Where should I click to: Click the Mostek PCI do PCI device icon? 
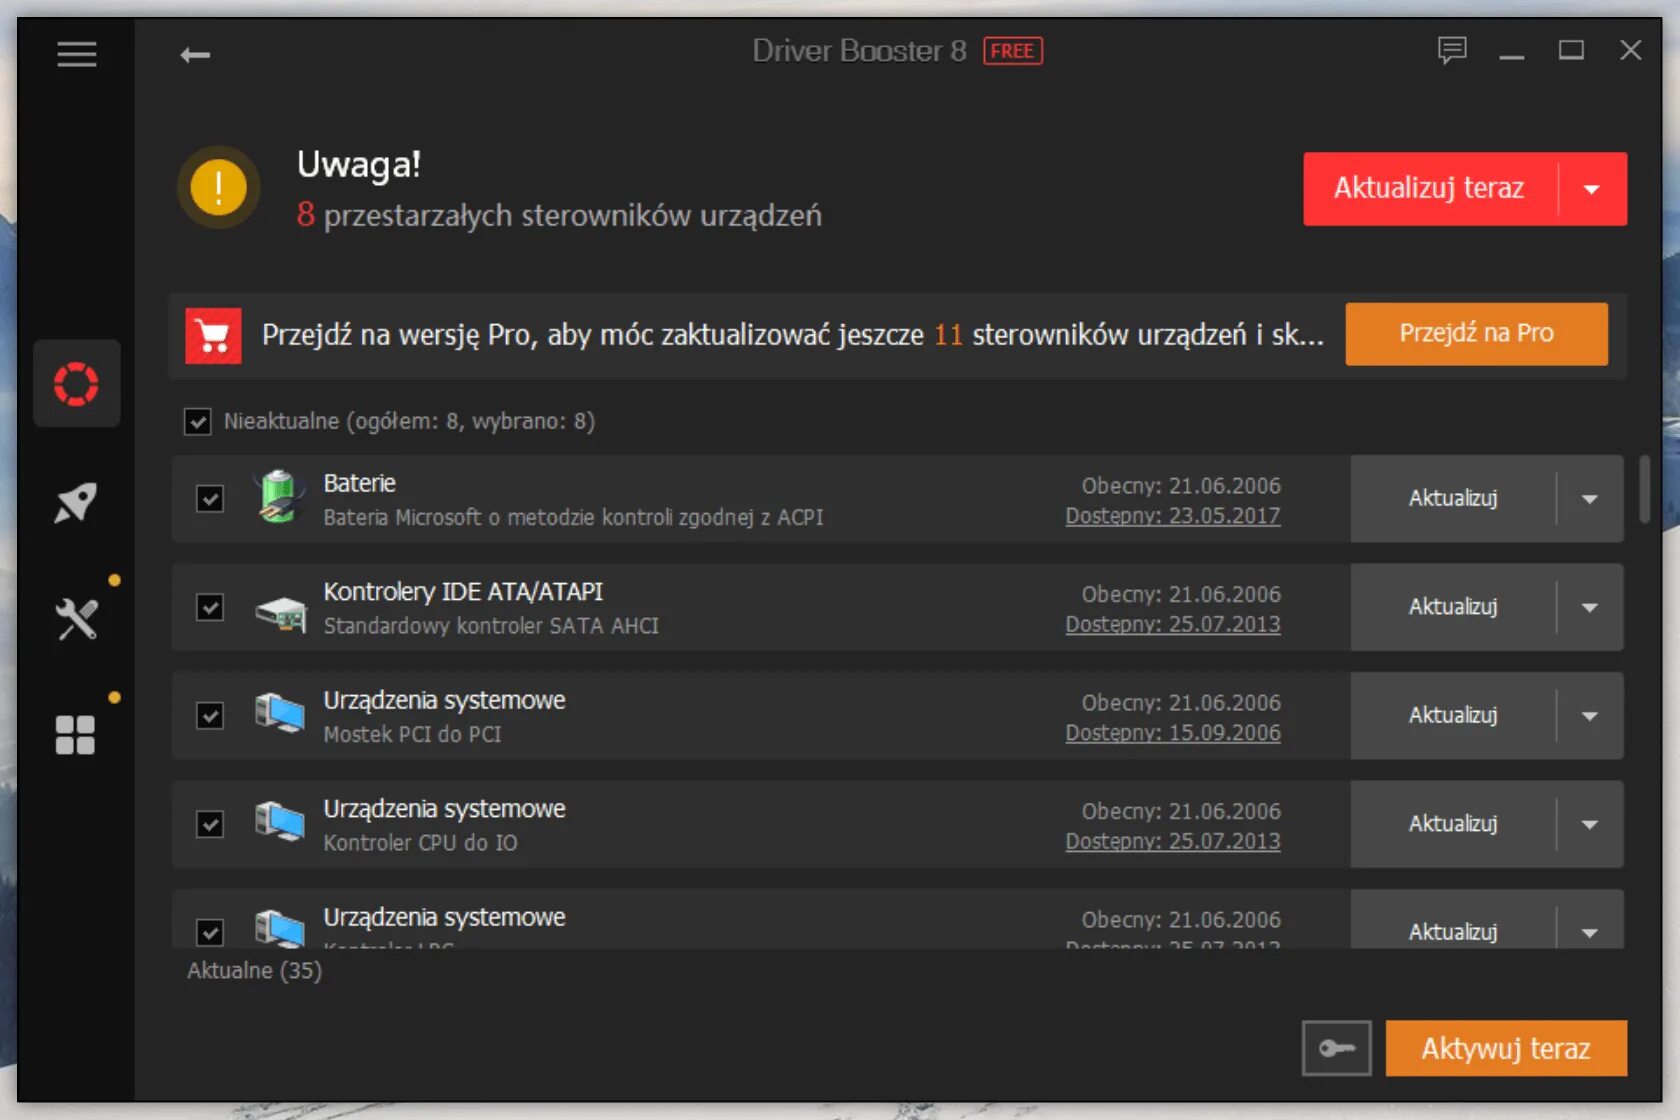[280, 714]
